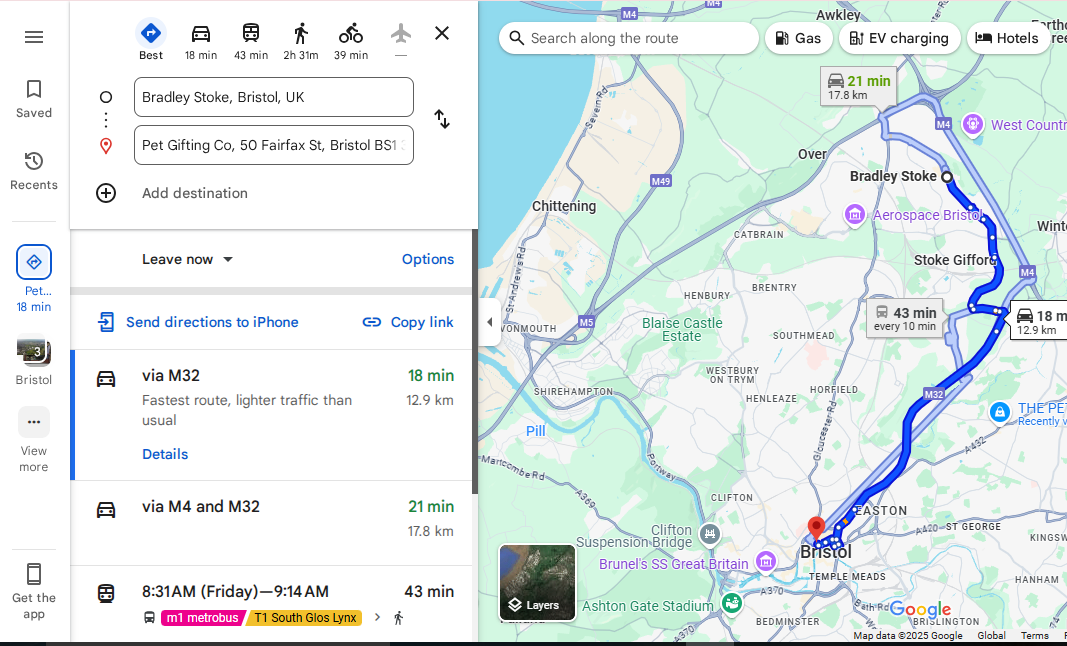
Task: Click the Global link at map bottom
Action: coord(991,636)
